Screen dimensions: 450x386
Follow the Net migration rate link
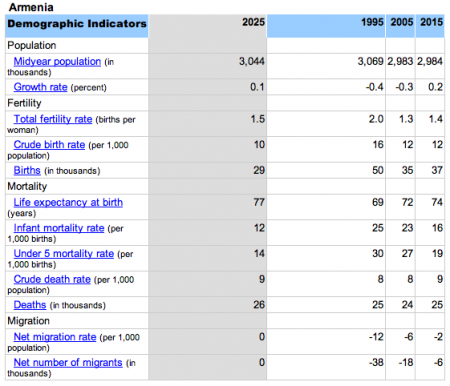55,337
